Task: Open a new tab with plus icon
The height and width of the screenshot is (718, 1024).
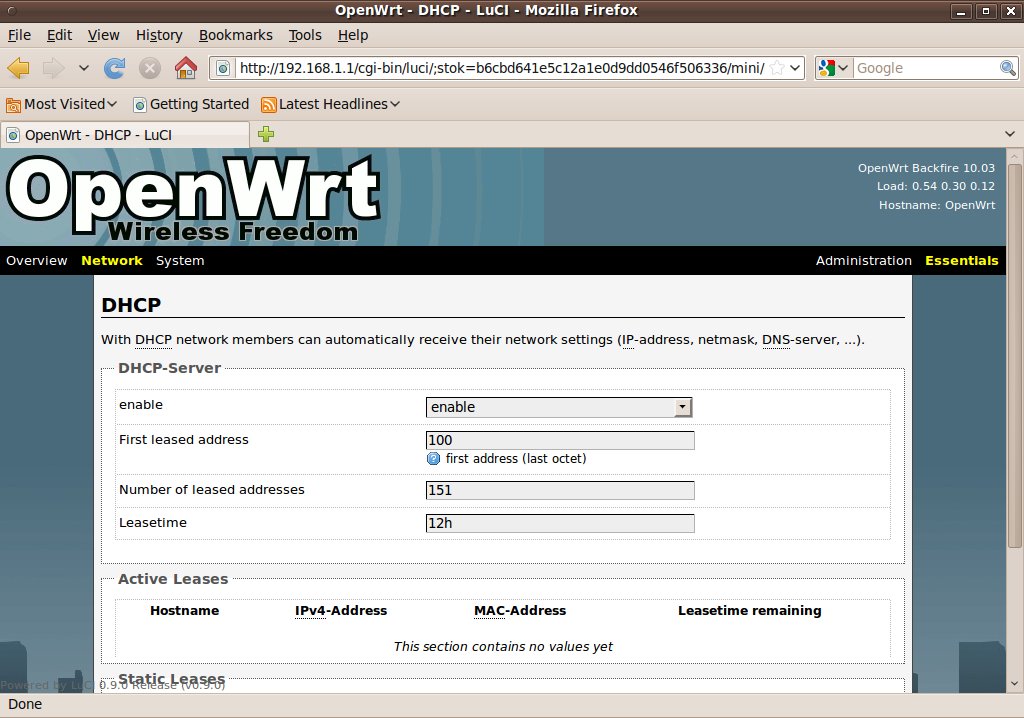Action: click(x=266, y=135)
